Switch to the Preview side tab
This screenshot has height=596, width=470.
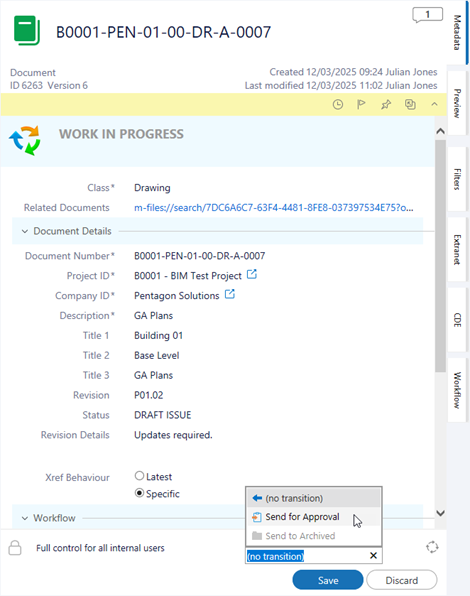(457, 103)
